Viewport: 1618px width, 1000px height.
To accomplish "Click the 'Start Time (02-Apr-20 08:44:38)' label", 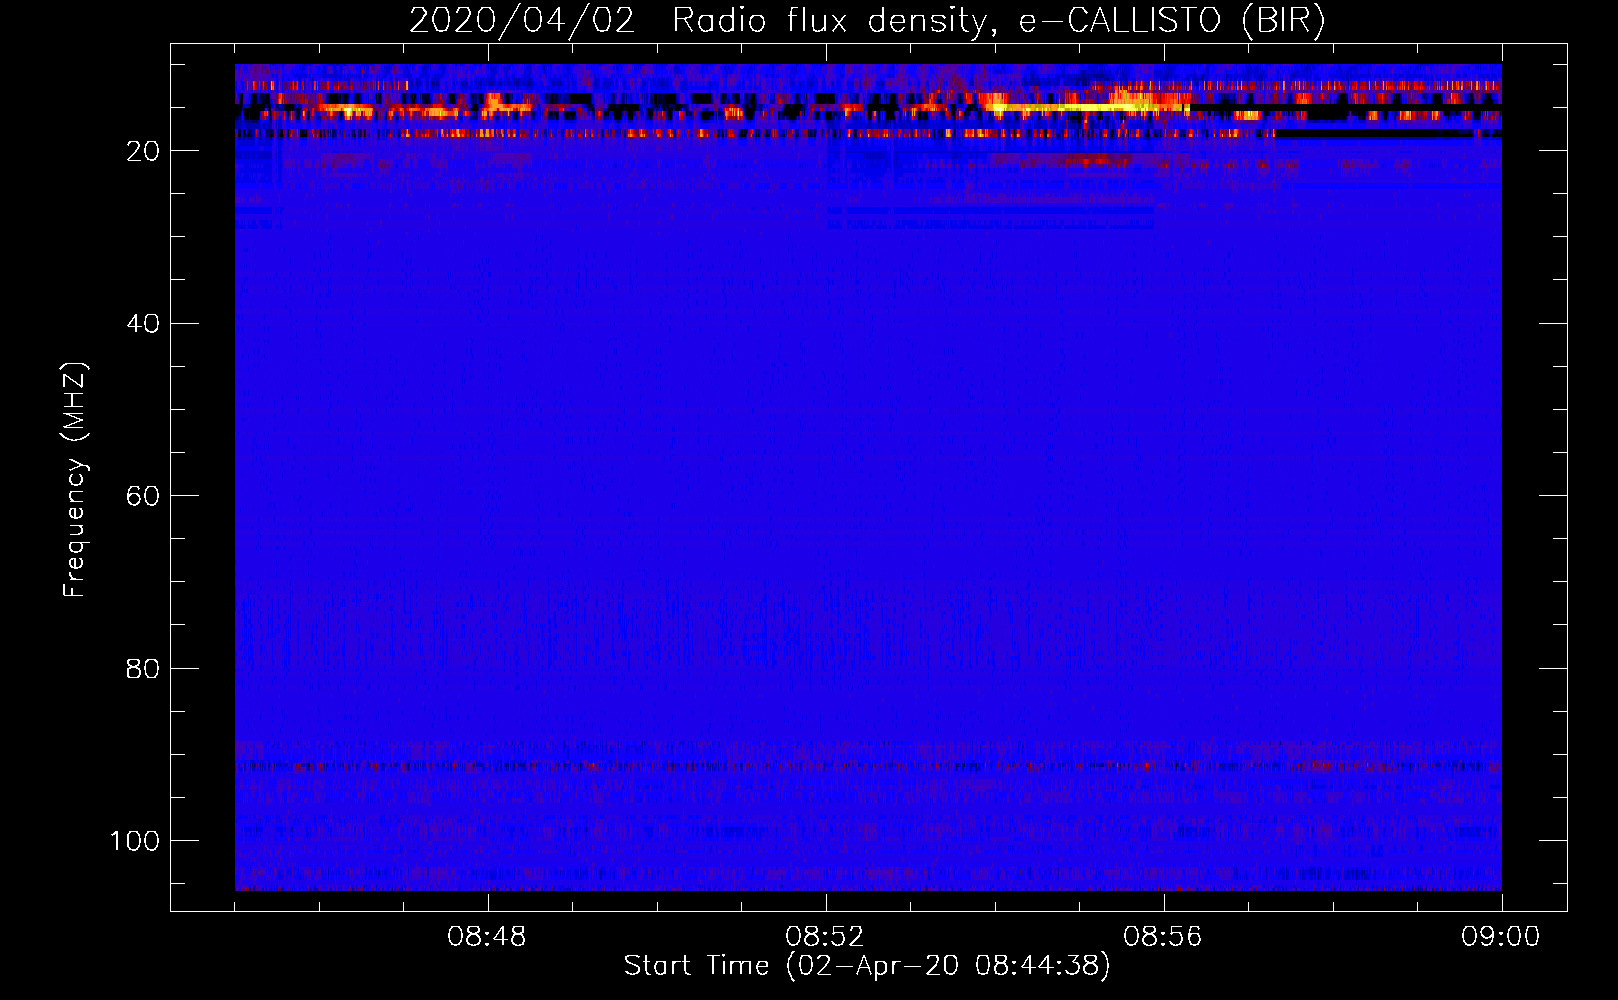I will 867,966.
